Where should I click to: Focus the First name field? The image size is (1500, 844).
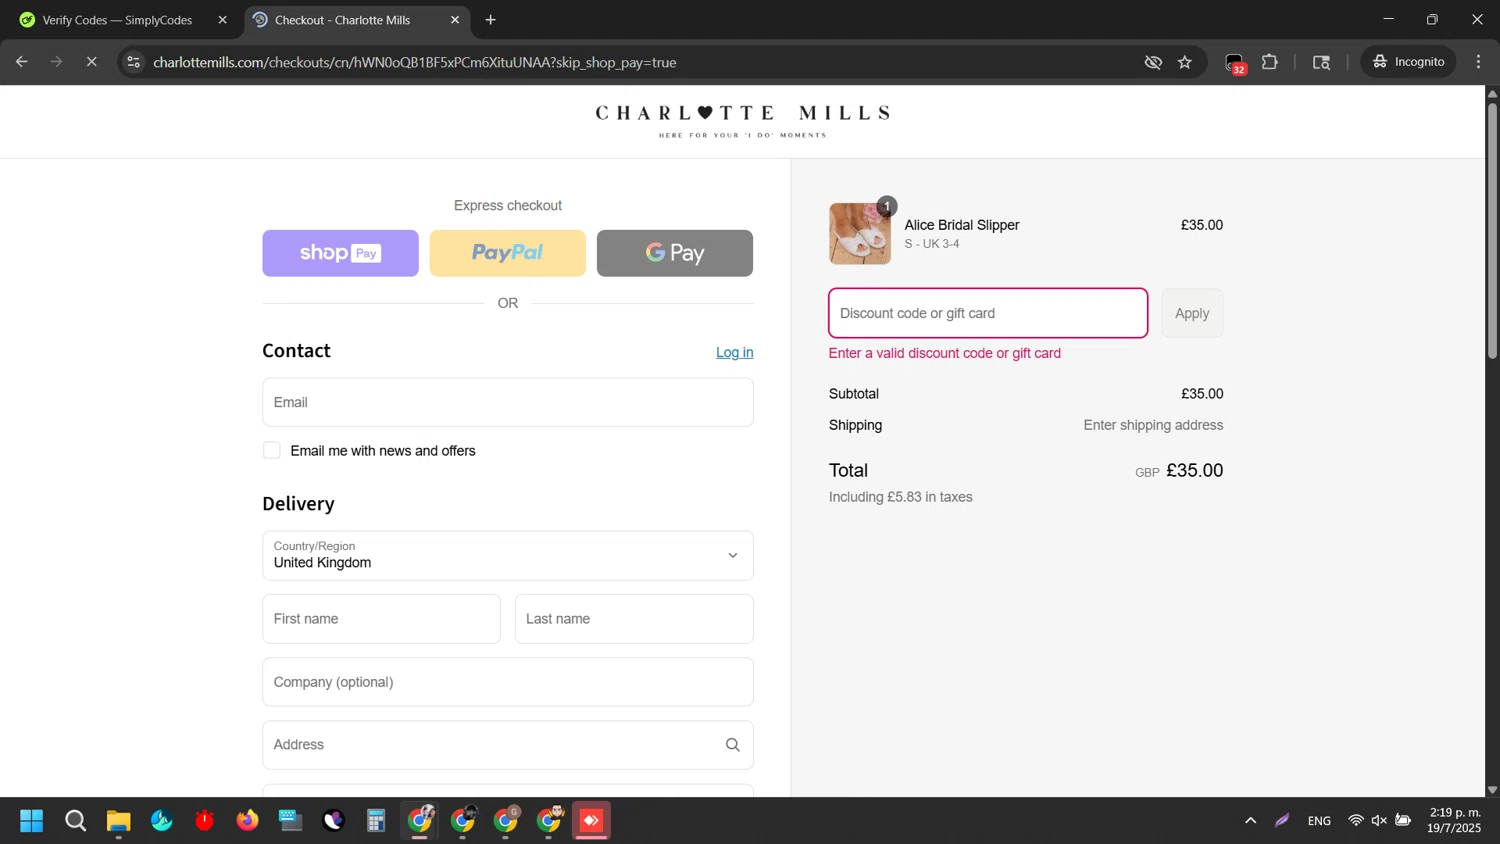point(381,619)
